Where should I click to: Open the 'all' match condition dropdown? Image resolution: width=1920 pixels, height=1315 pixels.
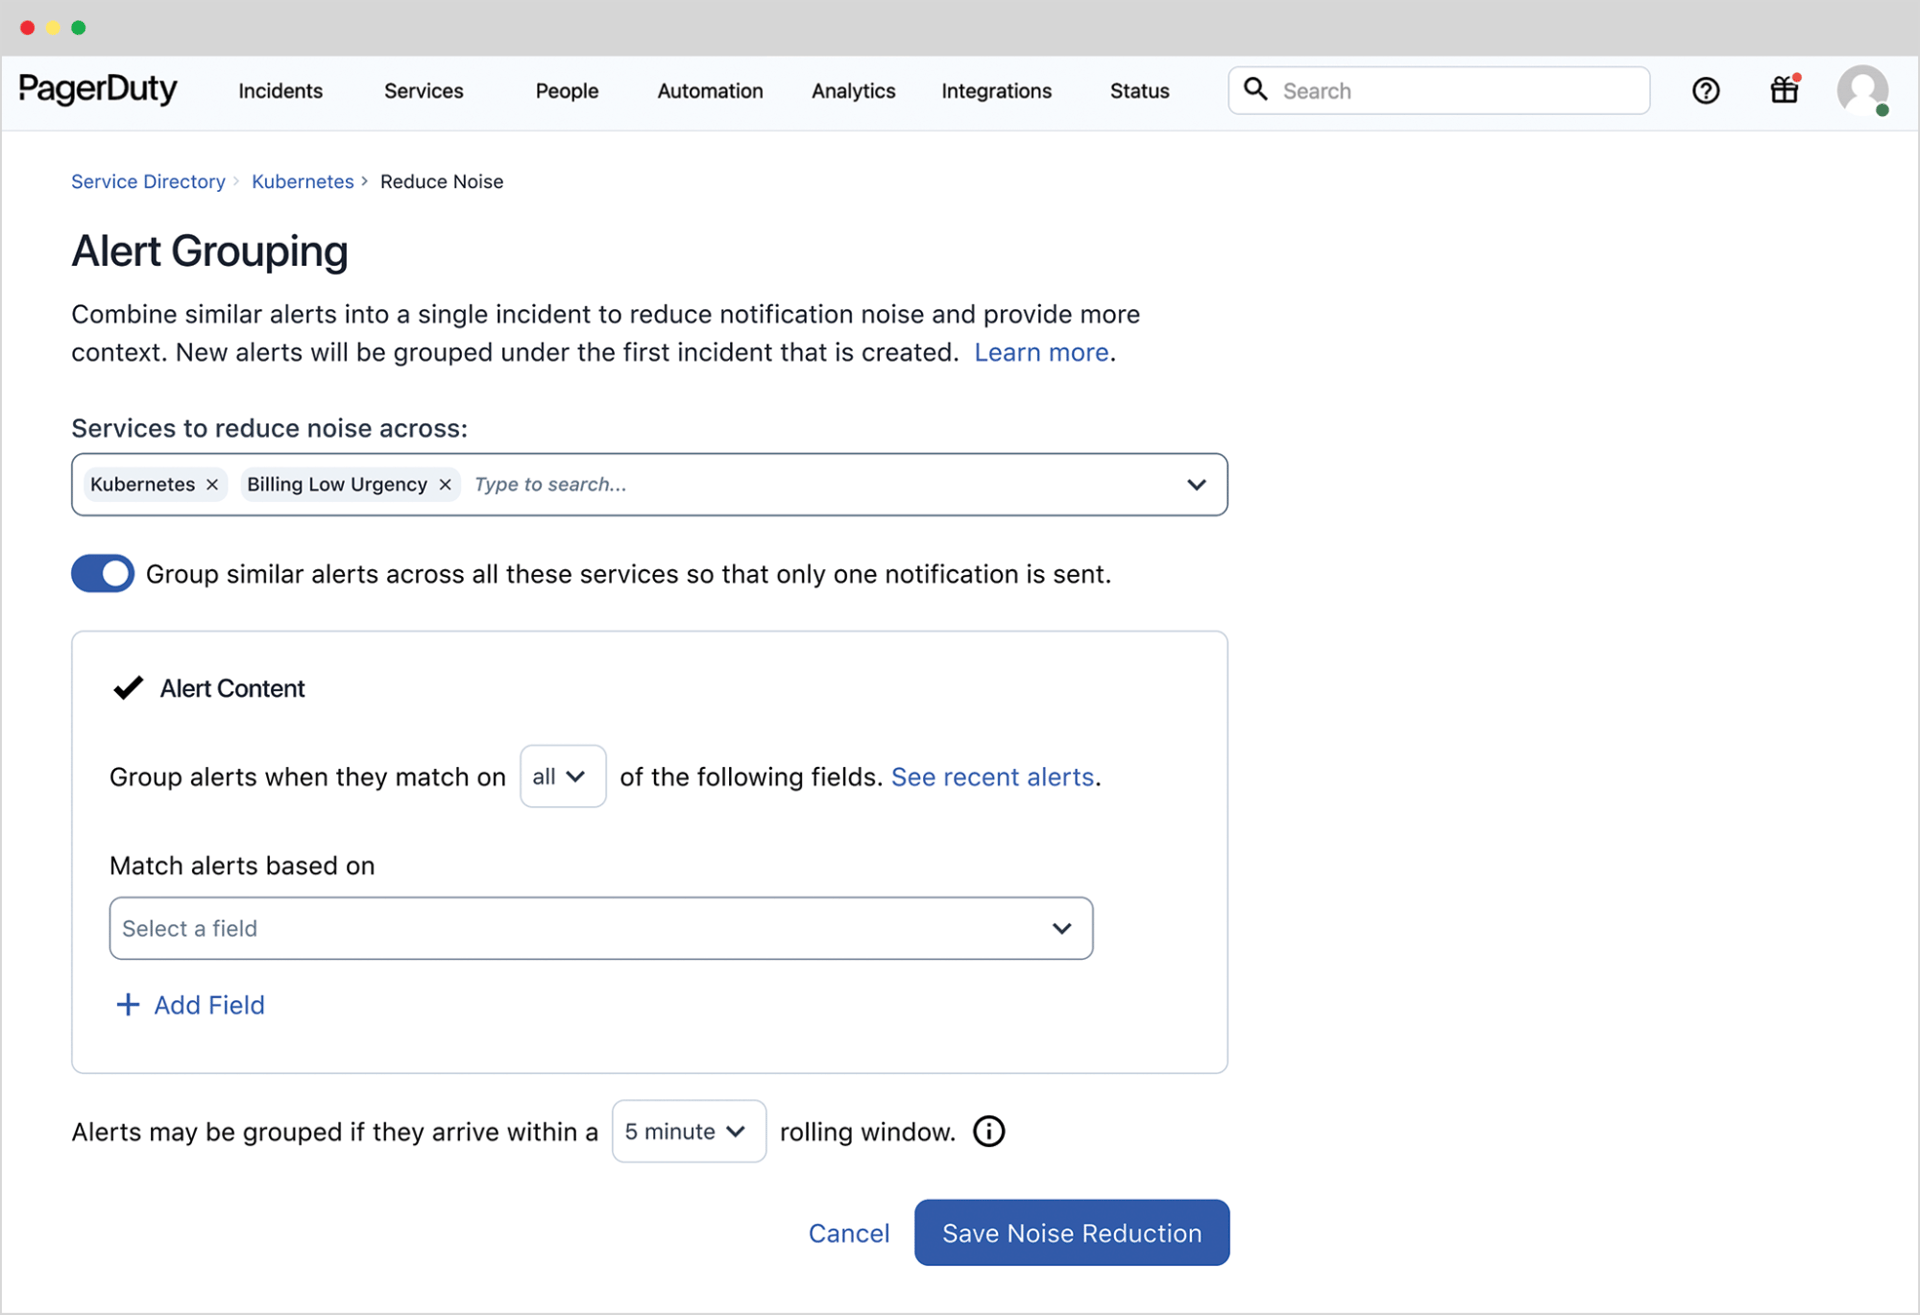[562, 776]
